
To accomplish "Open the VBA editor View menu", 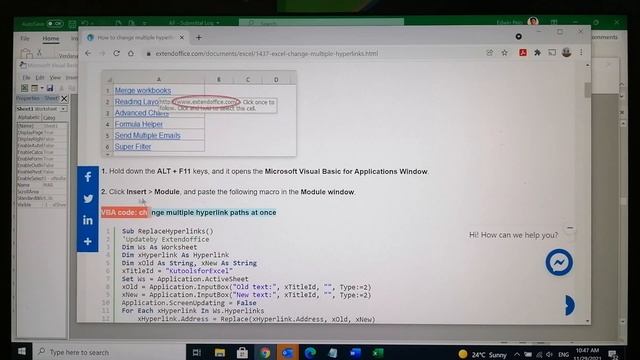I will coord(55,78).
